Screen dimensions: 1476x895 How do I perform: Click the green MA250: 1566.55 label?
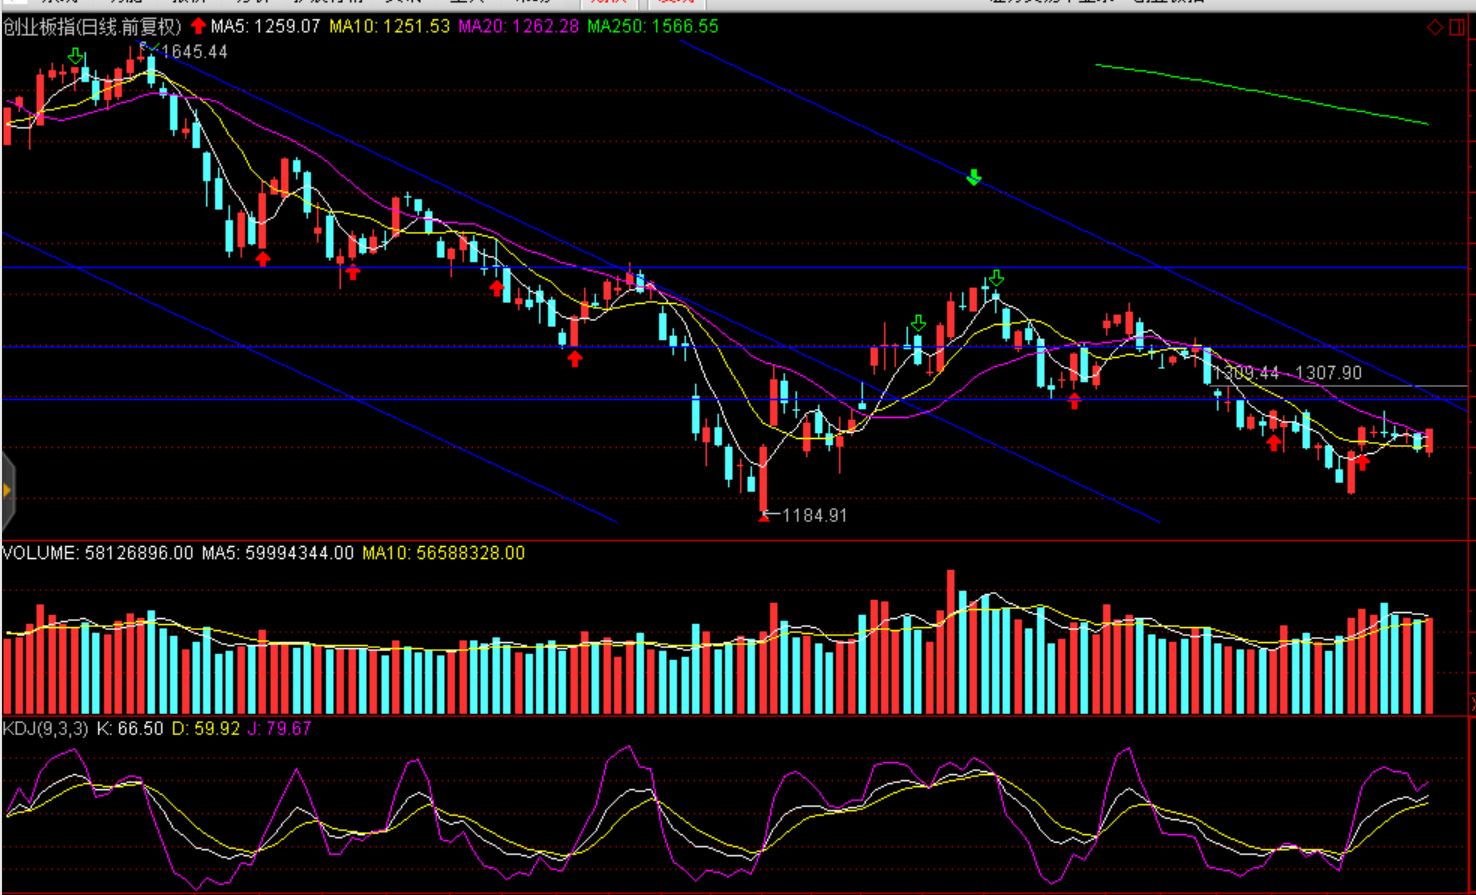coord(652,27)
